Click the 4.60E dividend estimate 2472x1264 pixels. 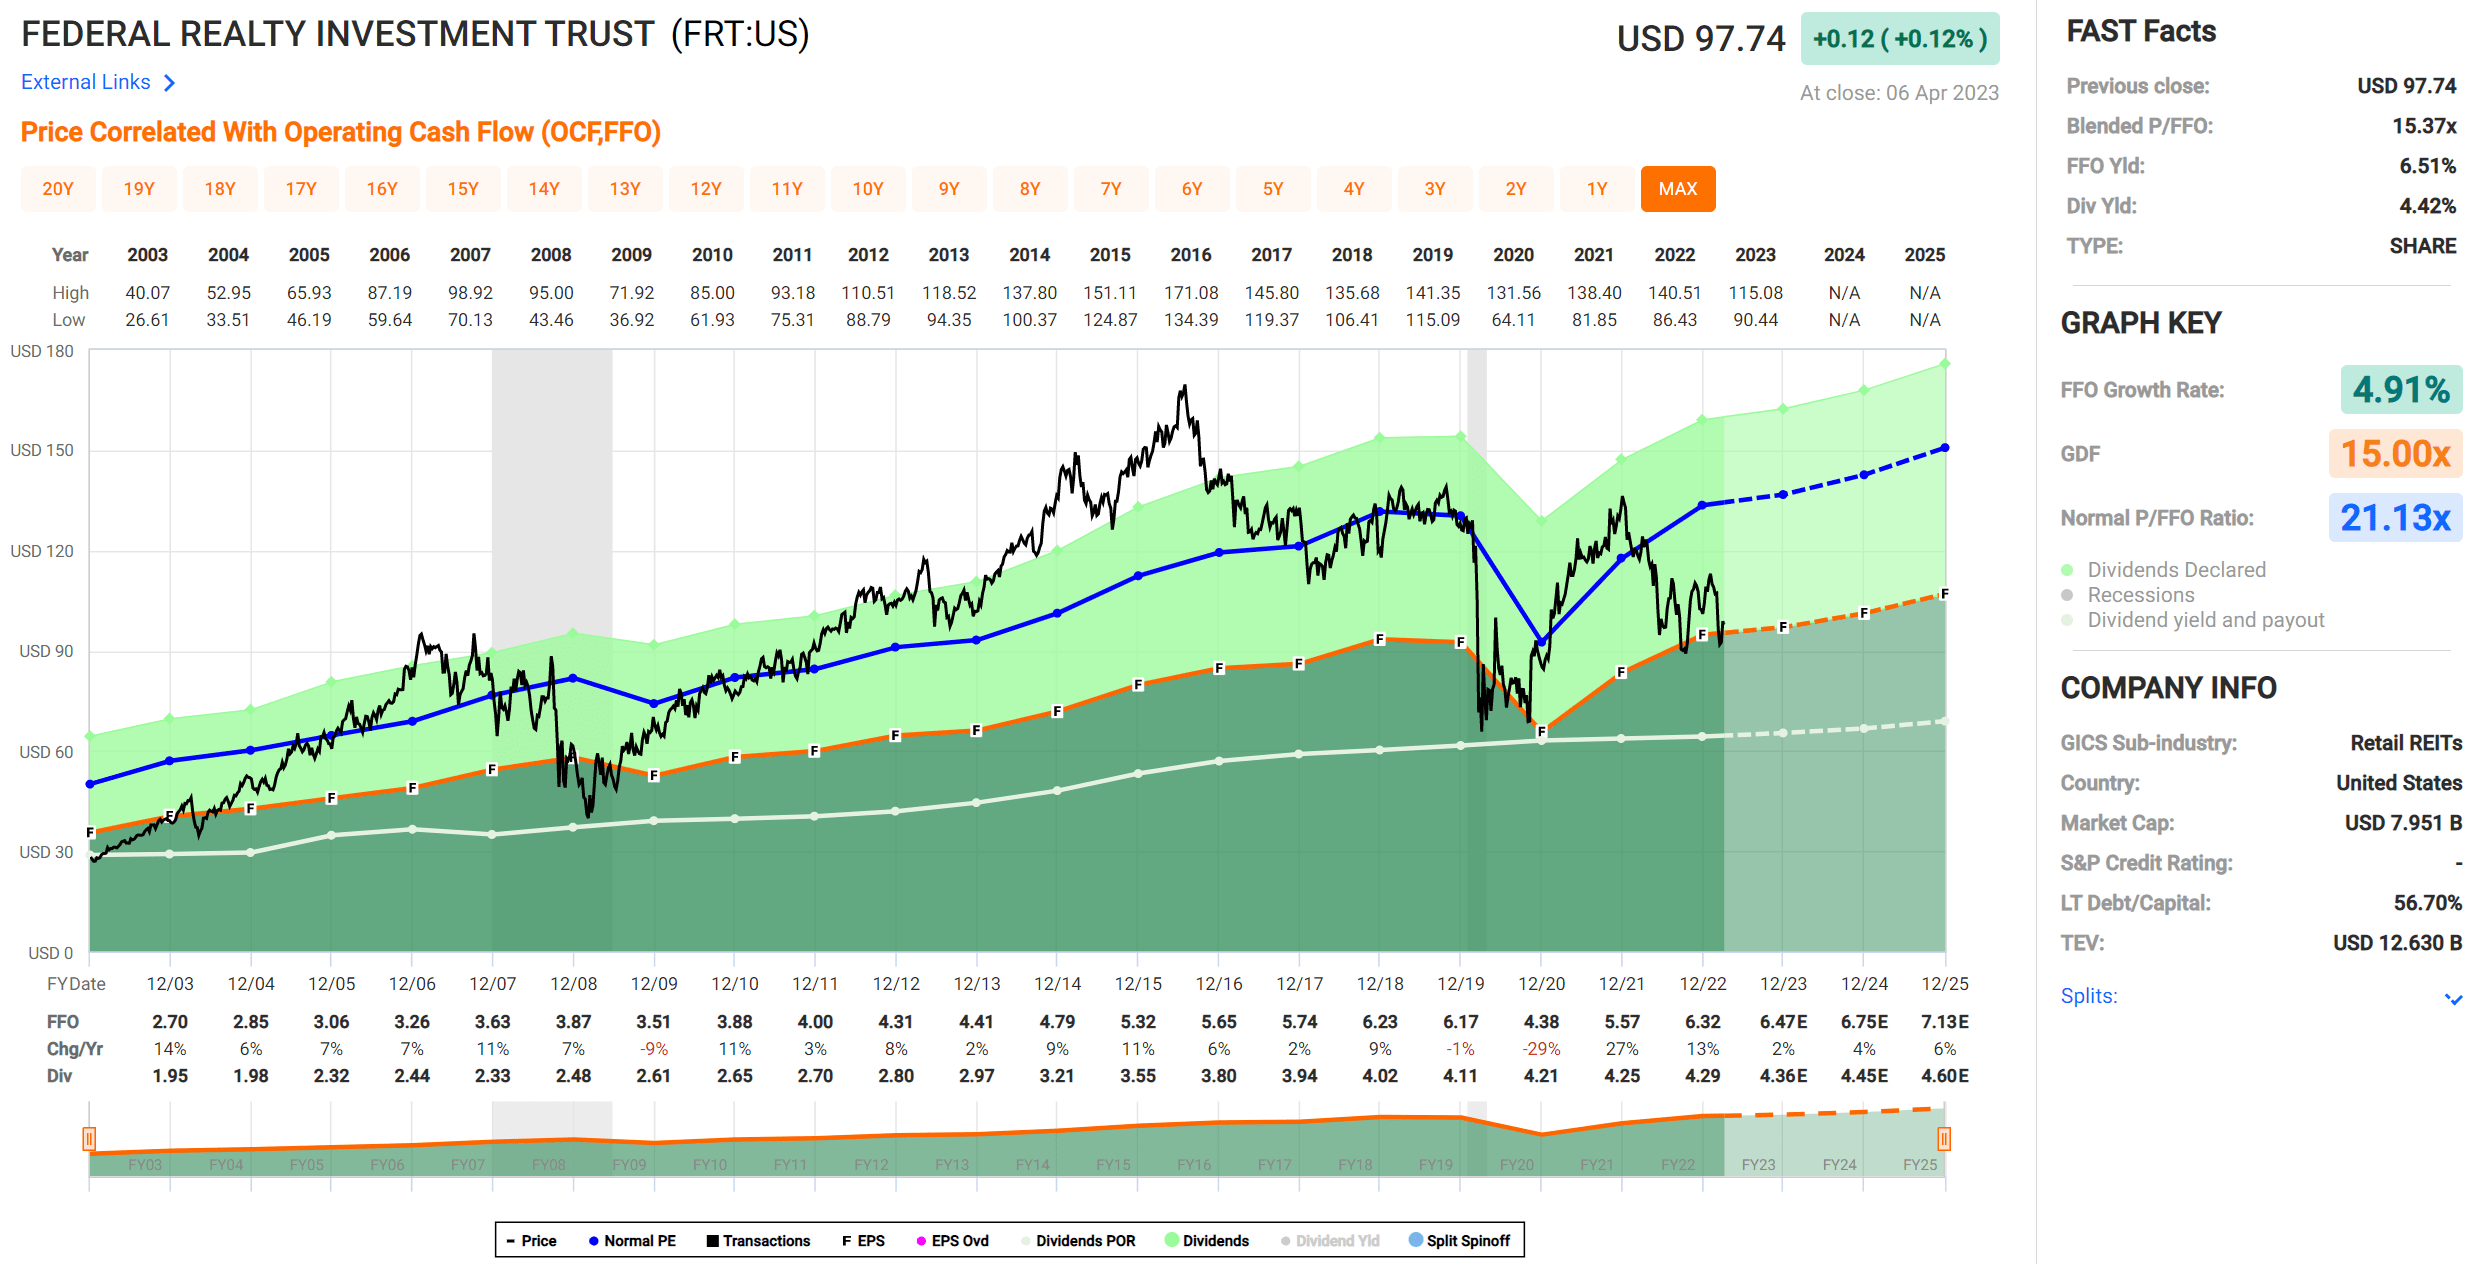pos(1945,1076)
